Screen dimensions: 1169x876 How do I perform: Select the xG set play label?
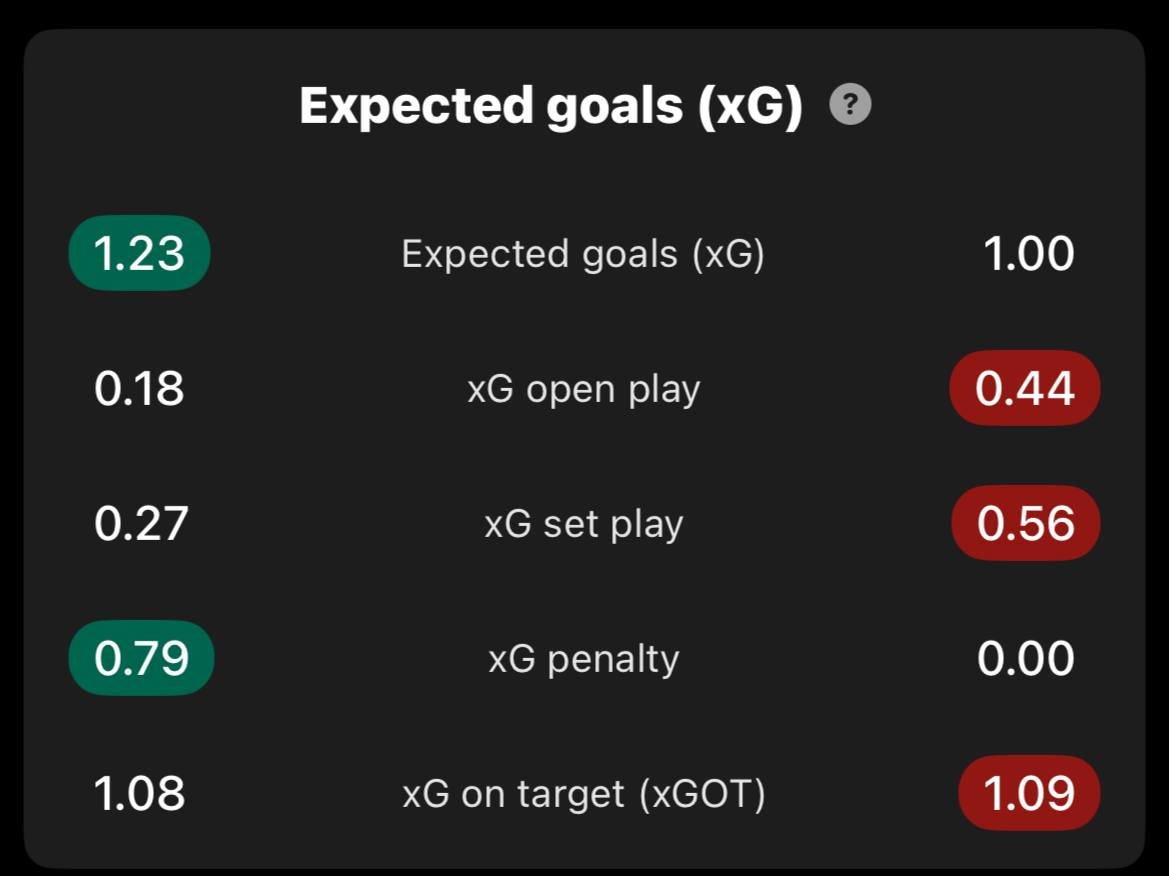point(584,525)
